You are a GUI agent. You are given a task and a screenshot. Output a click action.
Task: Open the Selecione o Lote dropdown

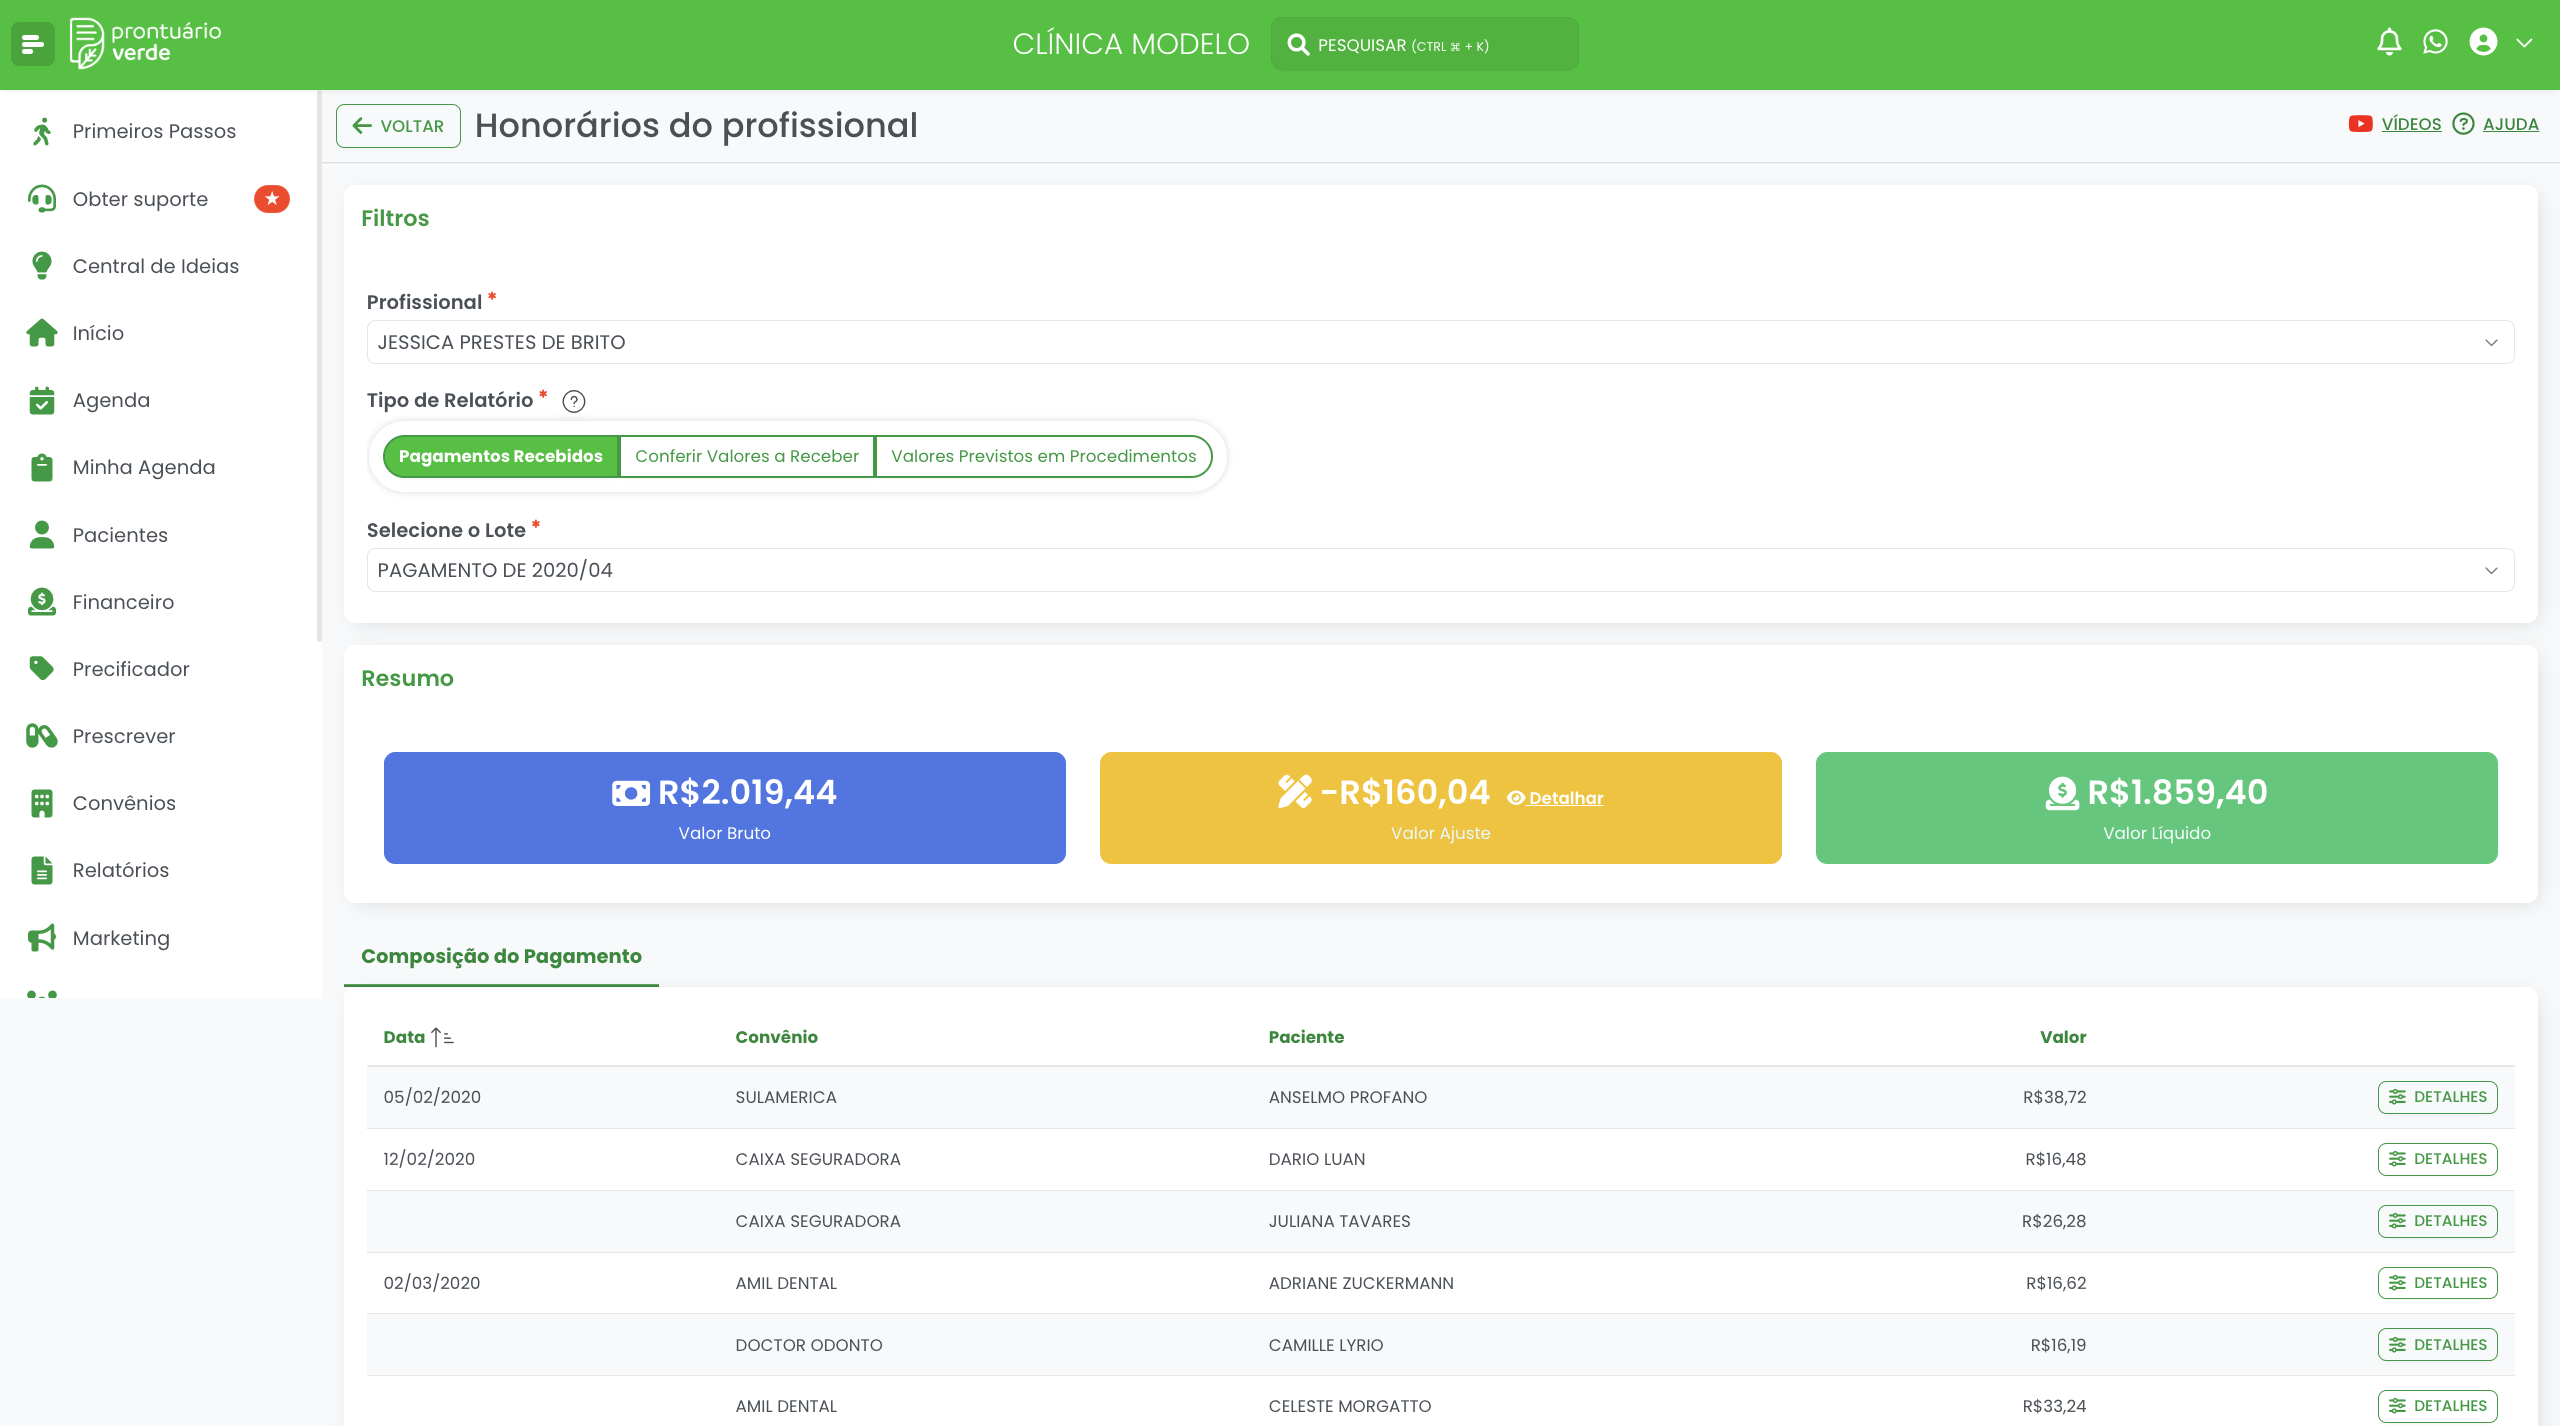pyautogui.click(x=1440, y=570)
